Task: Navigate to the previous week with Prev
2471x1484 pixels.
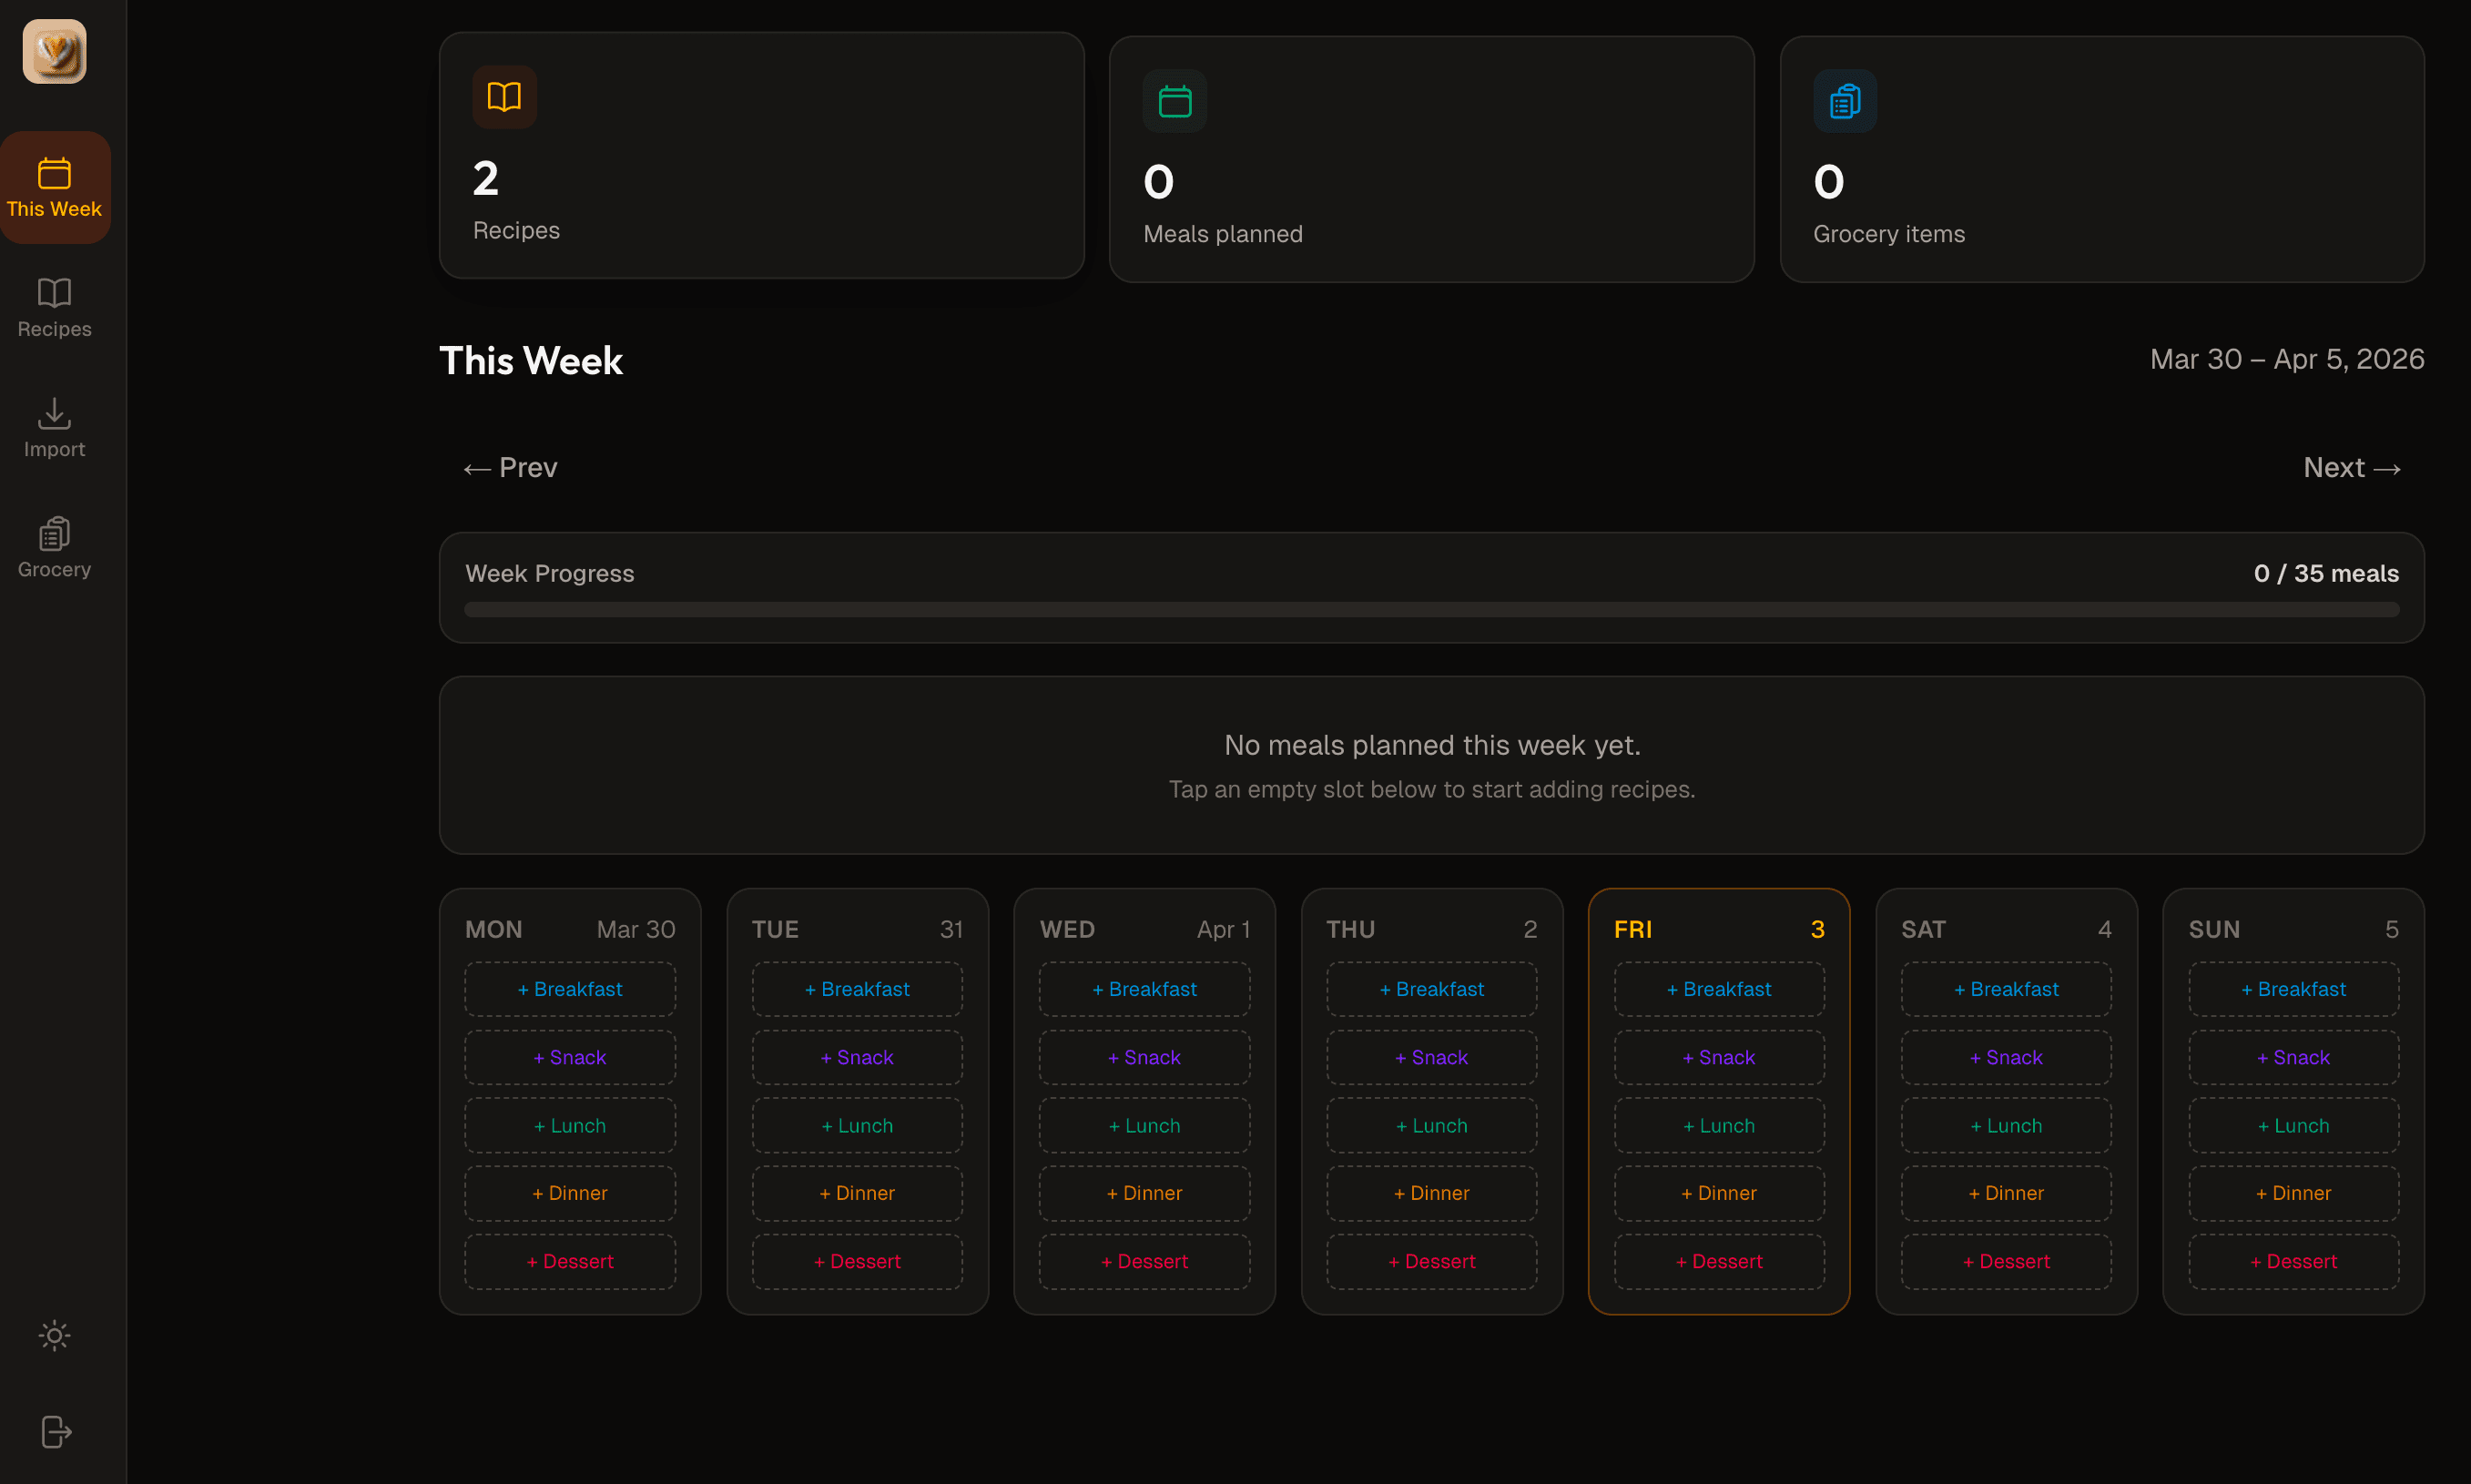Action: point(509,467)
